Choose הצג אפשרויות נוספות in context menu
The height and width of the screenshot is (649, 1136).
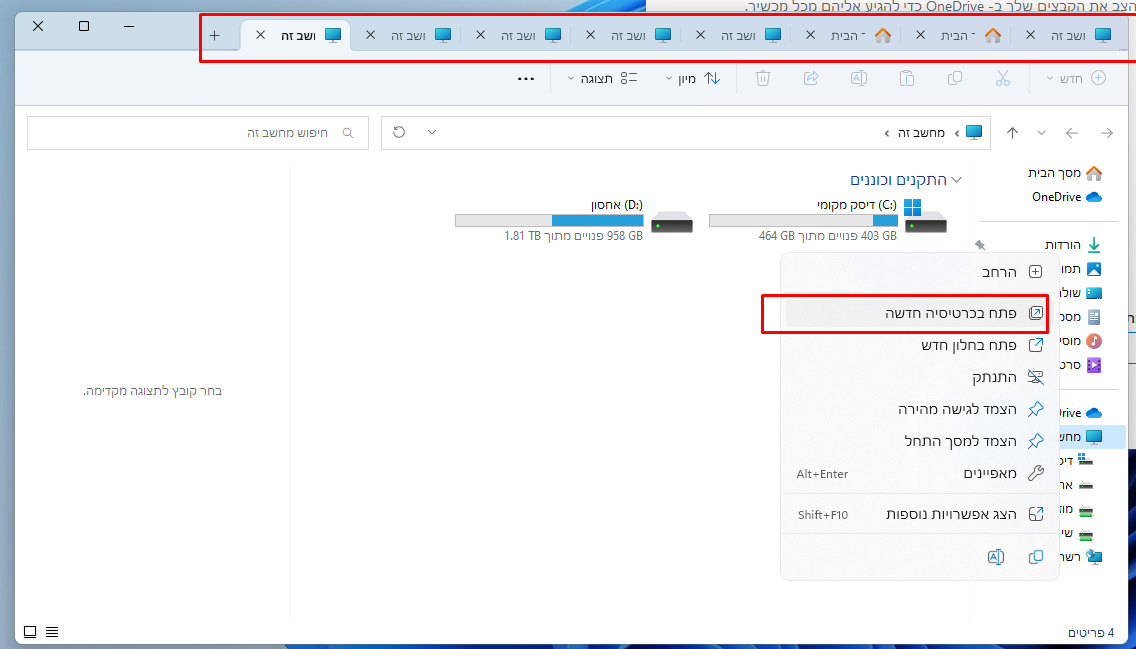coord(919,514)
